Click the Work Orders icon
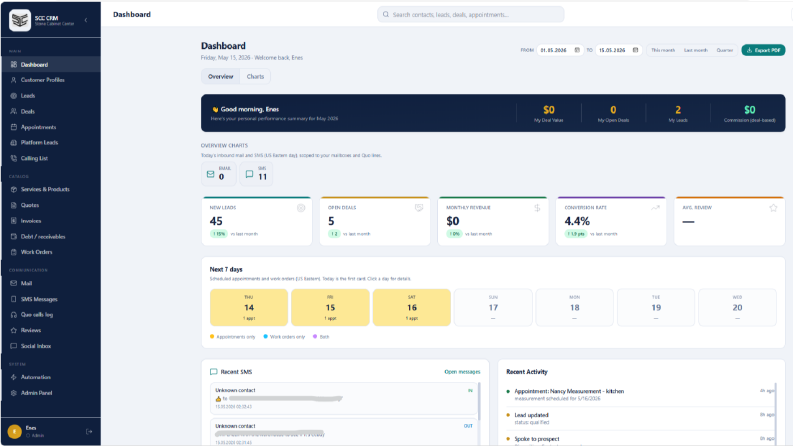Image resolution: width=793 pixels, height=446 pixels. point(14,252)
